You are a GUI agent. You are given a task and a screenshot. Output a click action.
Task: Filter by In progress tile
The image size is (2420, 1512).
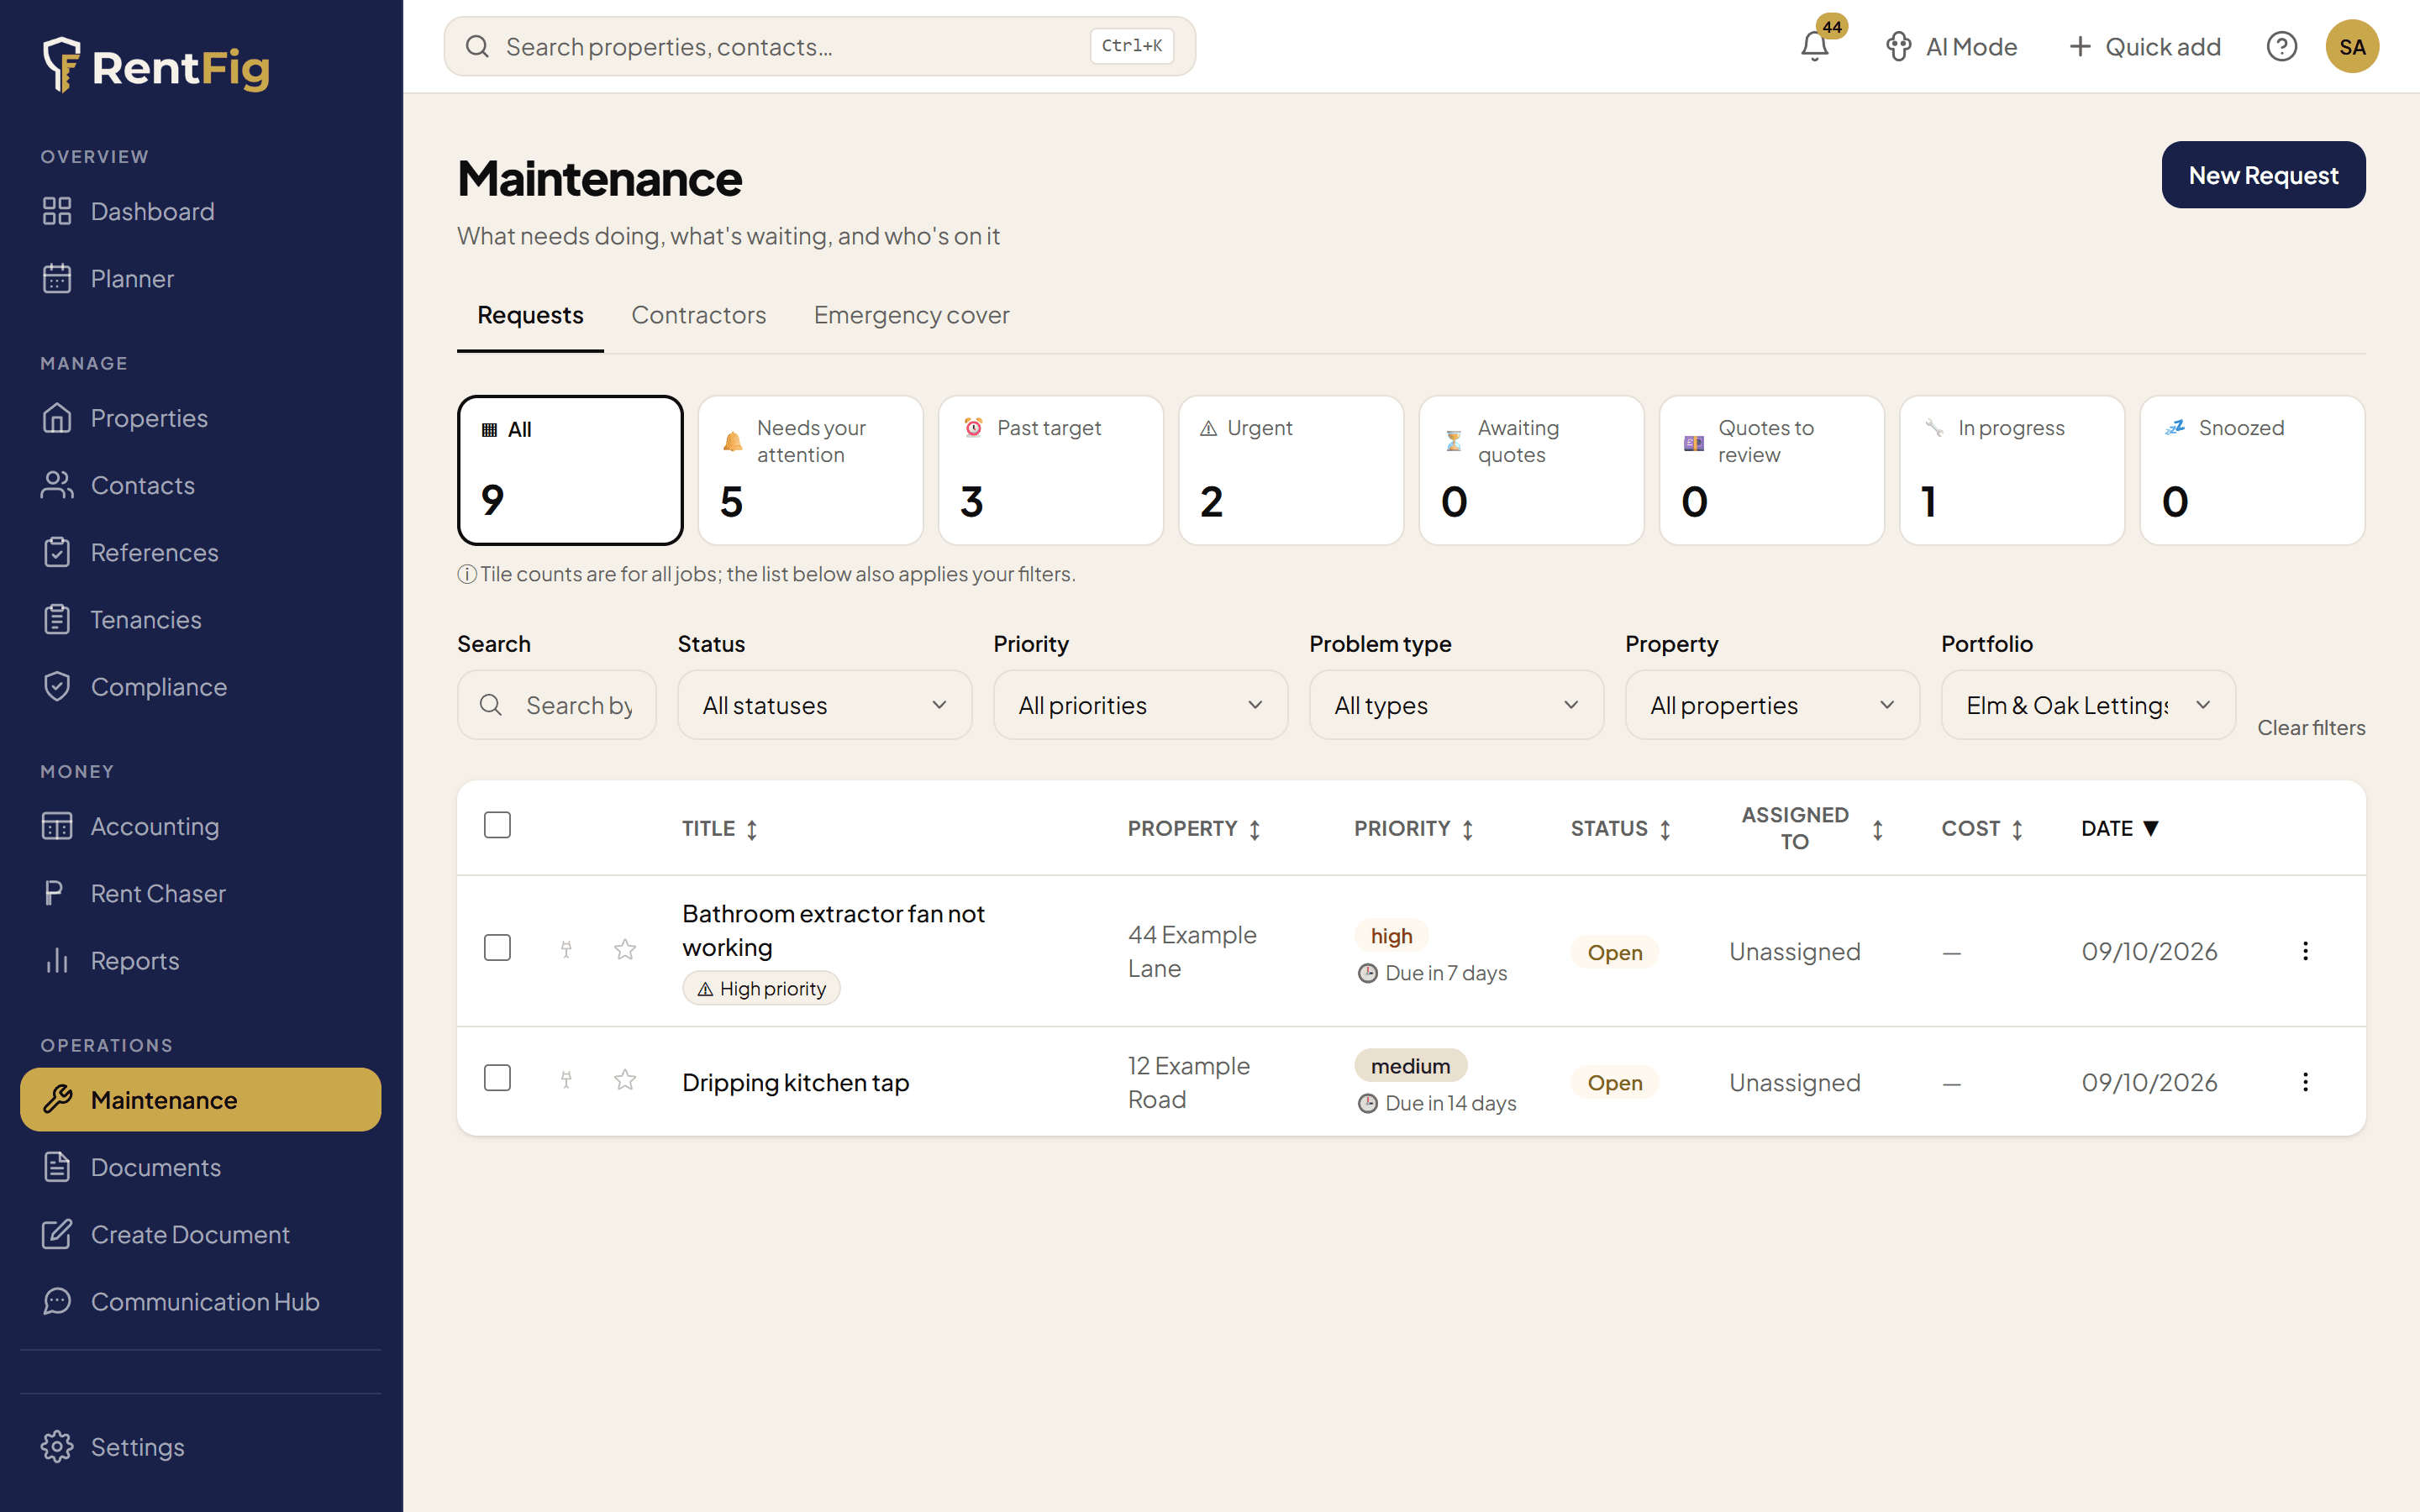[2012, 470]
